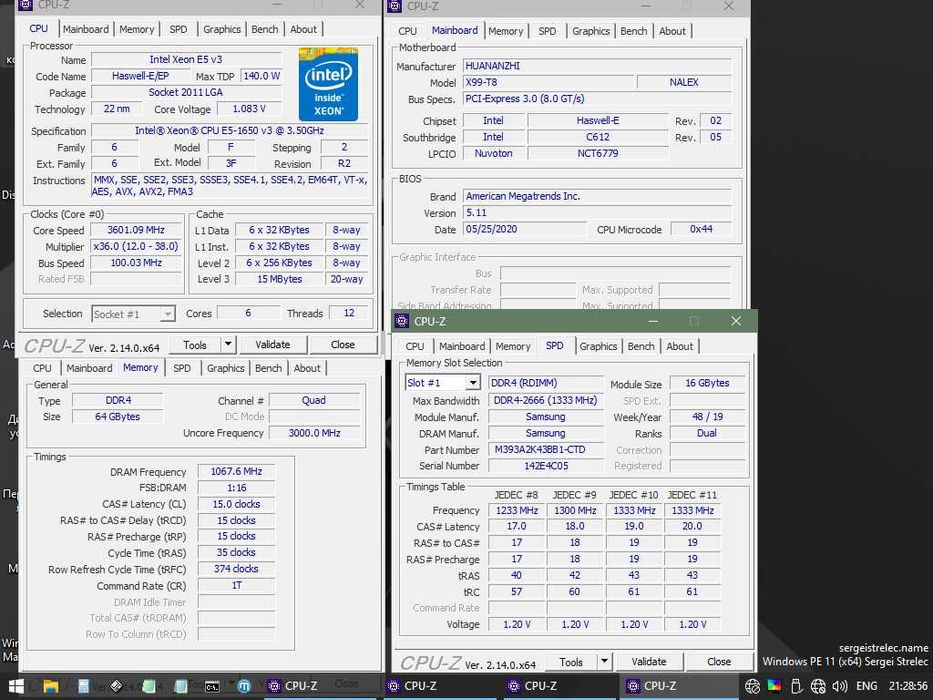
Task: Click Validate in the SPD window
Action: coord(649,661)
